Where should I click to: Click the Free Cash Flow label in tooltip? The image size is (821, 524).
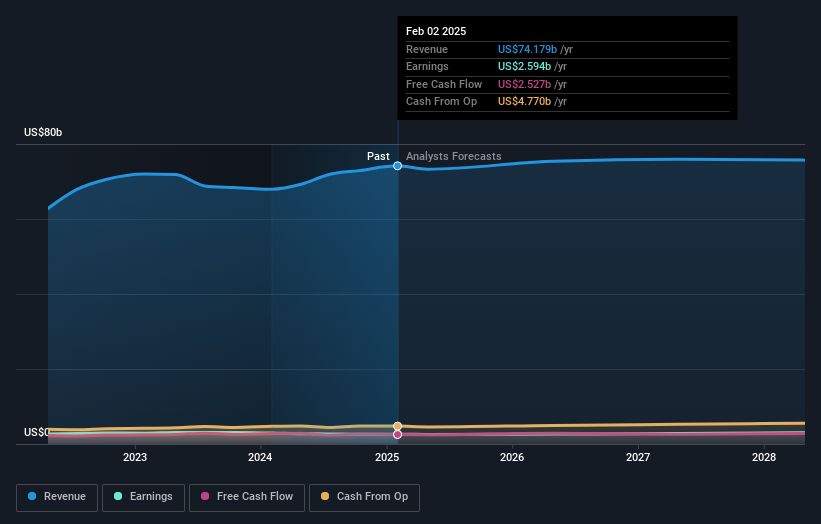tap(444, 84)
